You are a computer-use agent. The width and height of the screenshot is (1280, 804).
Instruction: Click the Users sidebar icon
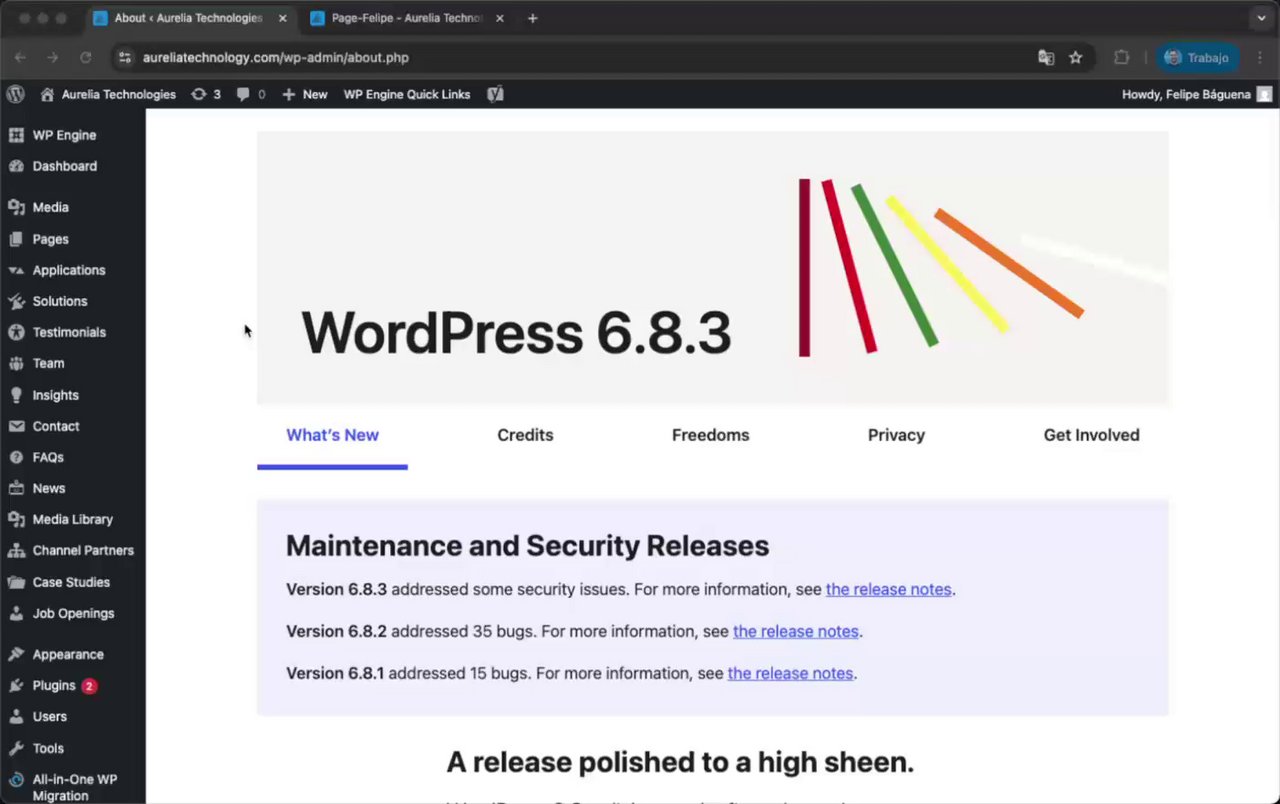16,716
